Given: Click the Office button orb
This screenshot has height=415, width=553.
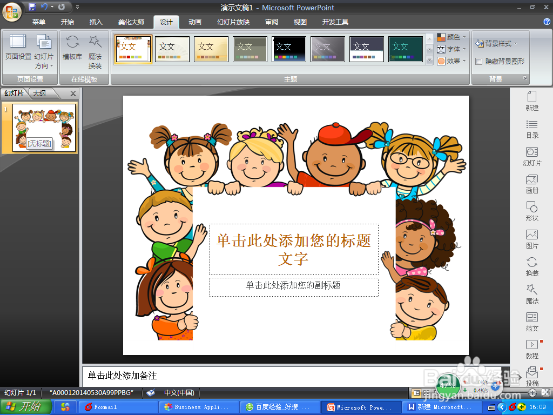Looking at the screenshot, I should [12, 12].
